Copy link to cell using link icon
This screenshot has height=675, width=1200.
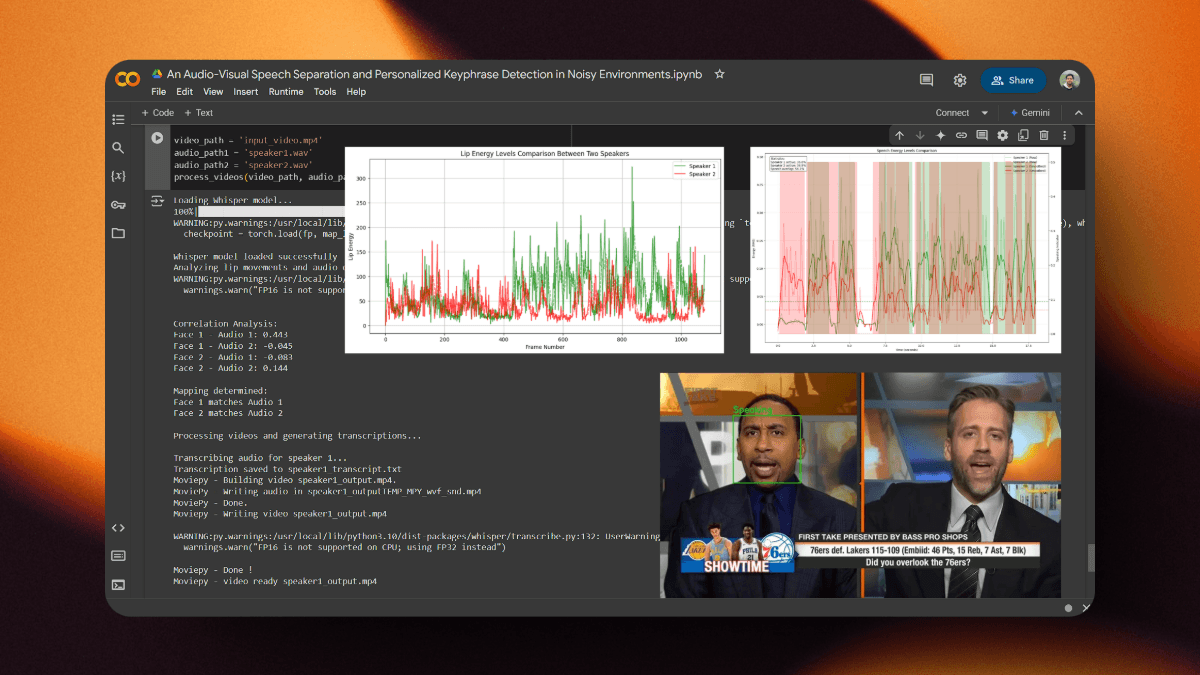pos(961,135)
